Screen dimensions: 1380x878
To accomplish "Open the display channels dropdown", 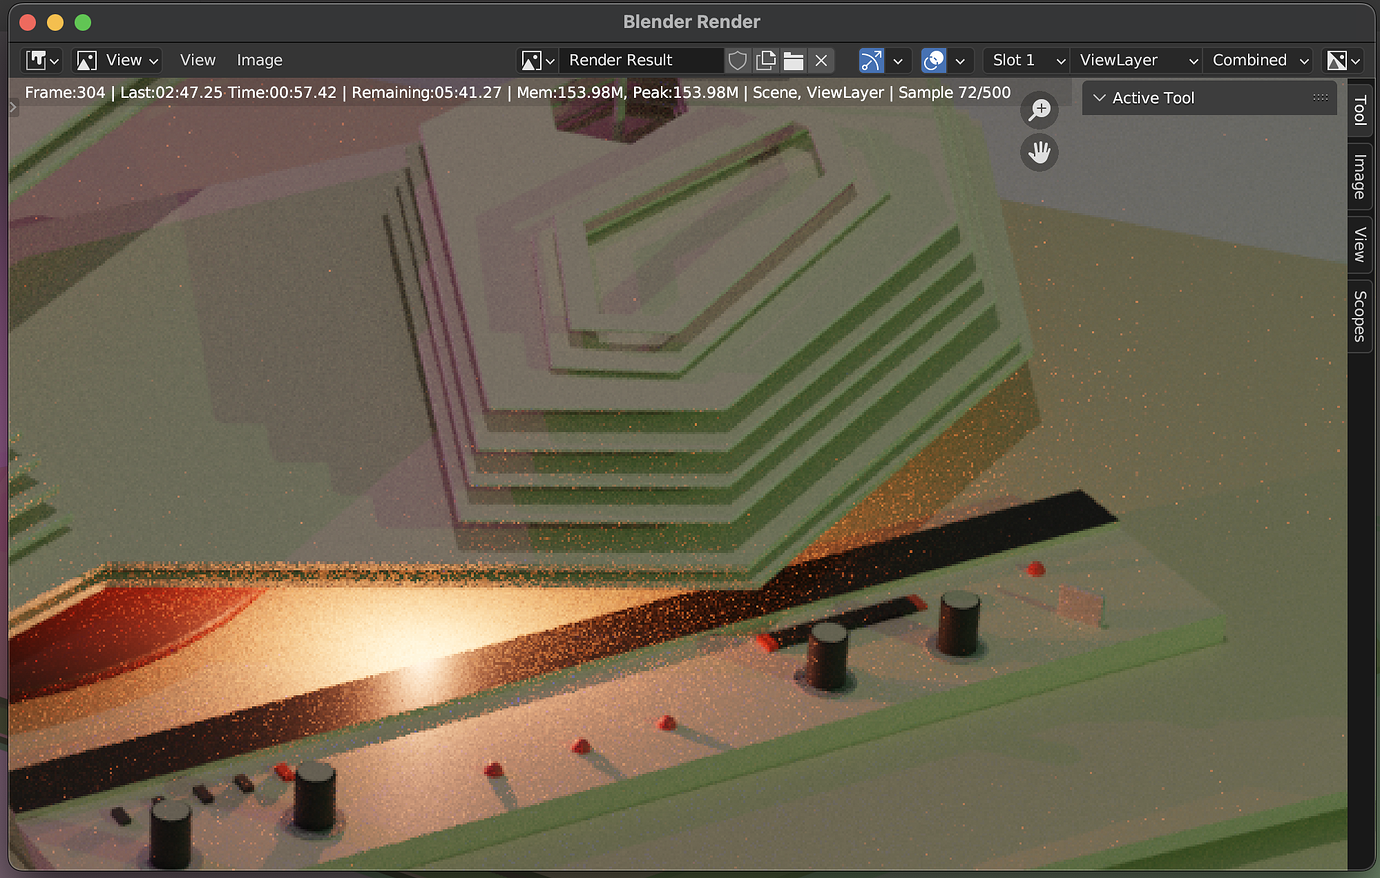I will coord(1343,60).
